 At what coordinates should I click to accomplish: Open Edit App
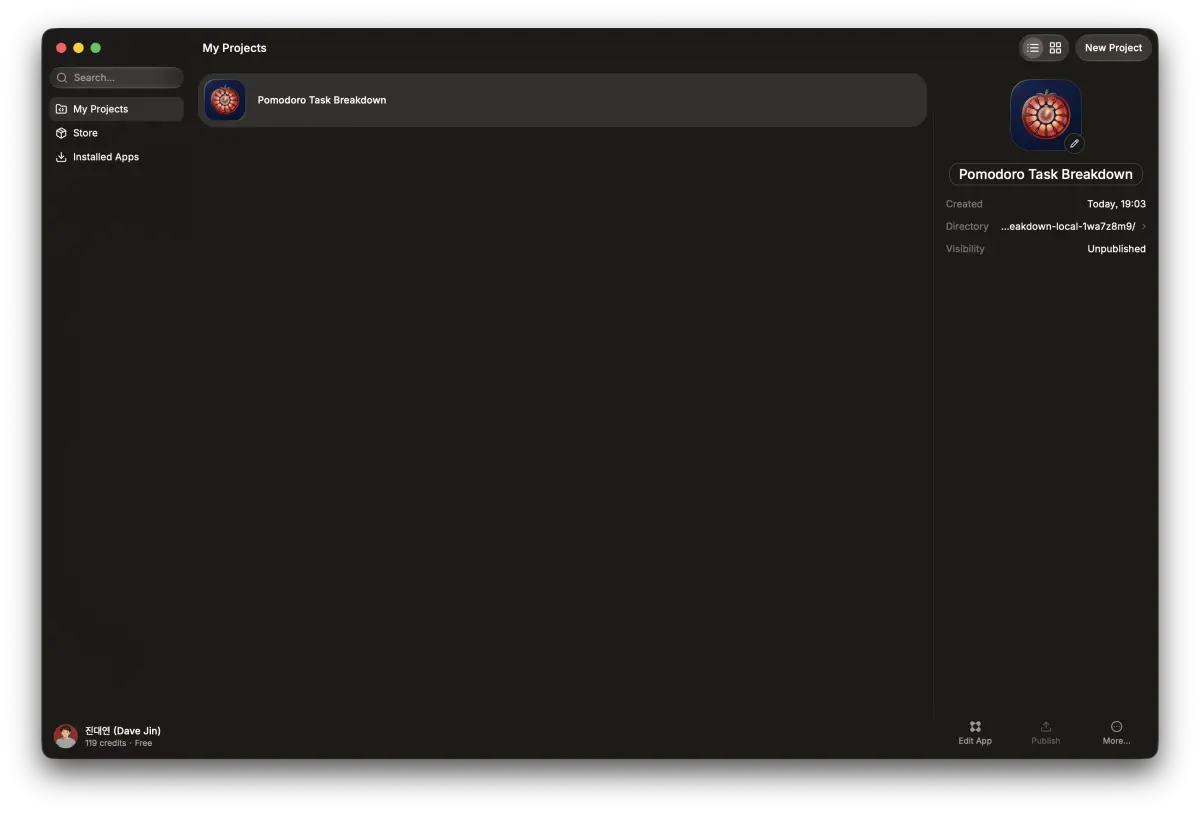click(x=975, y=732)
